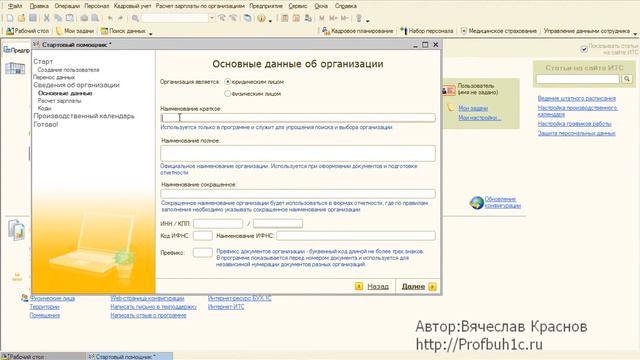Click the Help info icon in toolbar

(261, 18)
